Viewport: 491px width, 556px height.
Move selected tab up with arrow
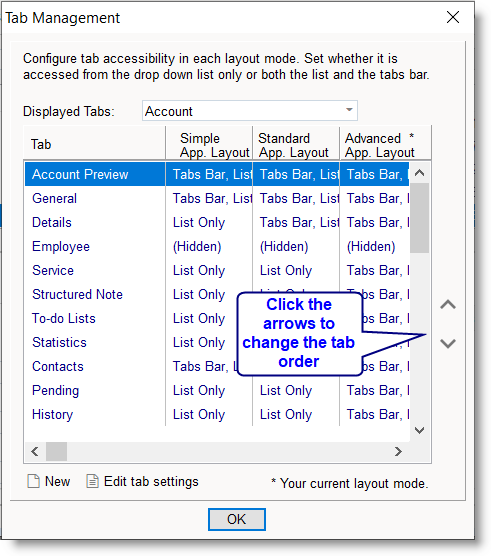(x=448, y=305)
